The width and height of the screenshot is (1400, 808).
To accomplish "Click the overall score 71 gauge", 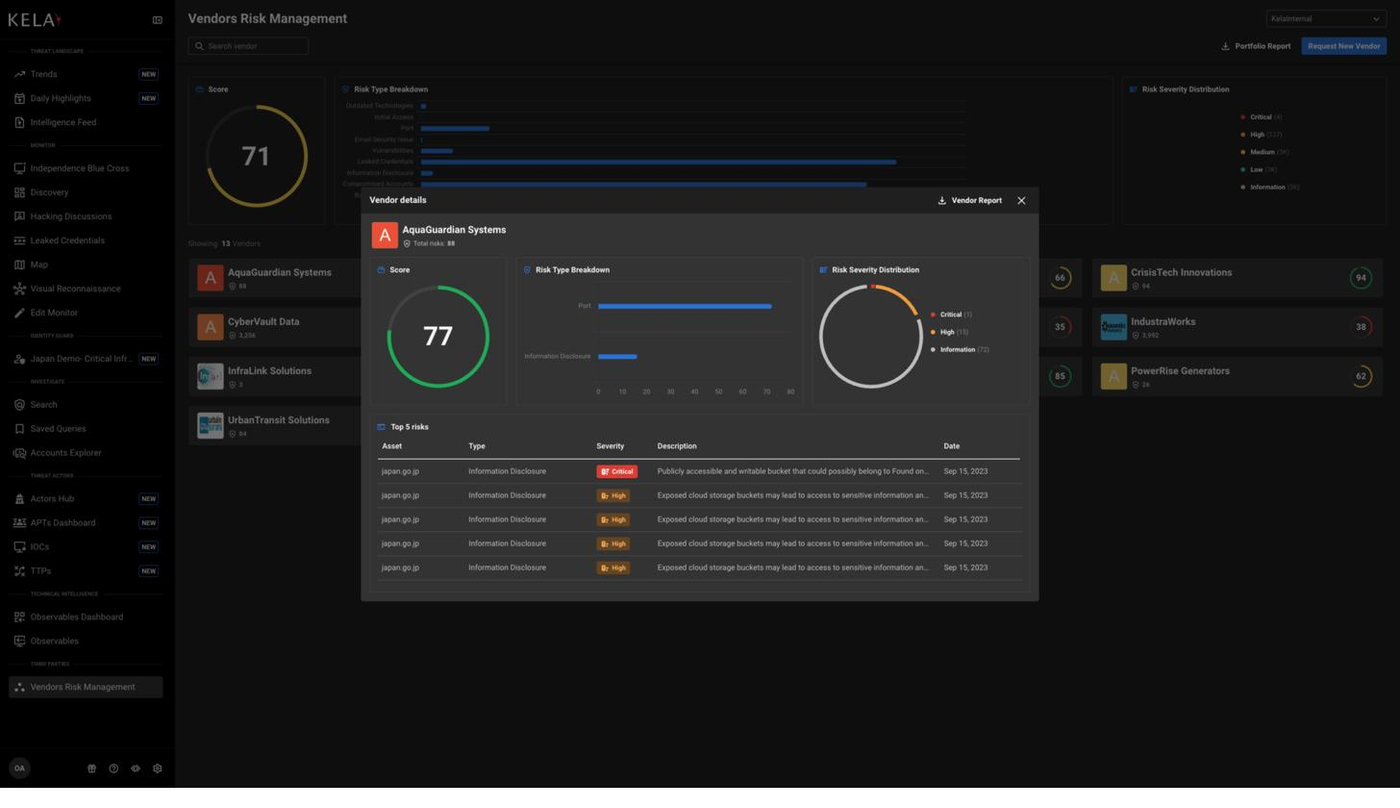I will (x=256, y=156).
